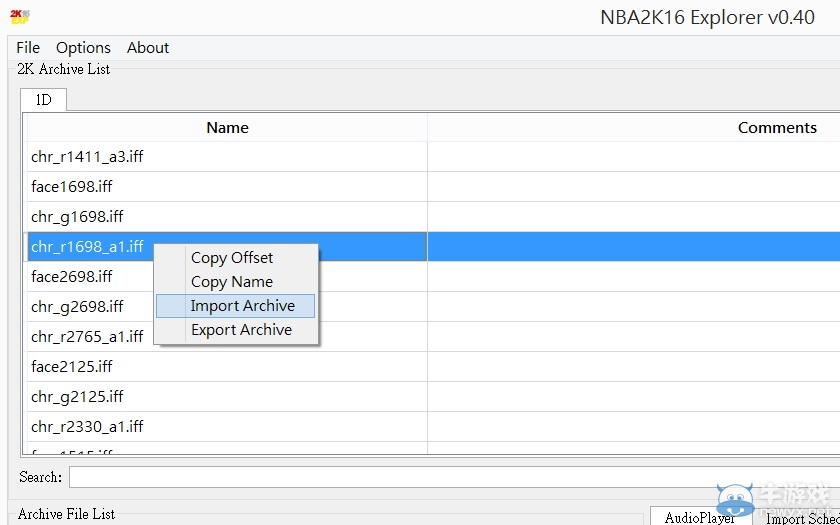Select the chr_r1698_a1.iff highlighted row

[434, 246]
